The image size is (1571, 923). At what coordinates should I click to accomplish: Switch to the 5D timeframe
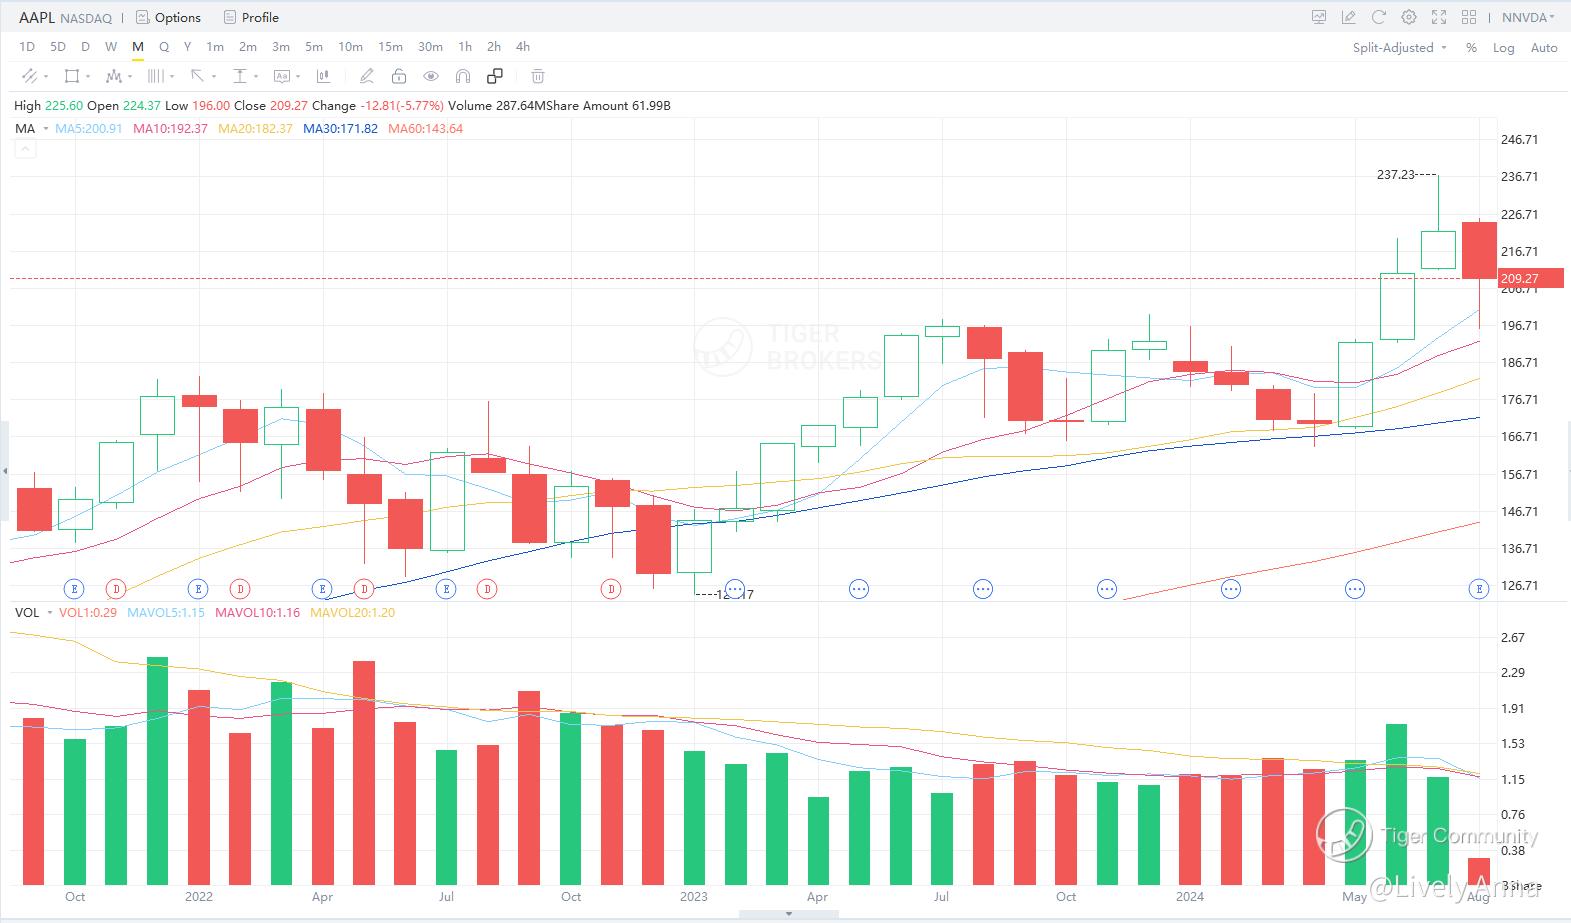tap(58, 46)
